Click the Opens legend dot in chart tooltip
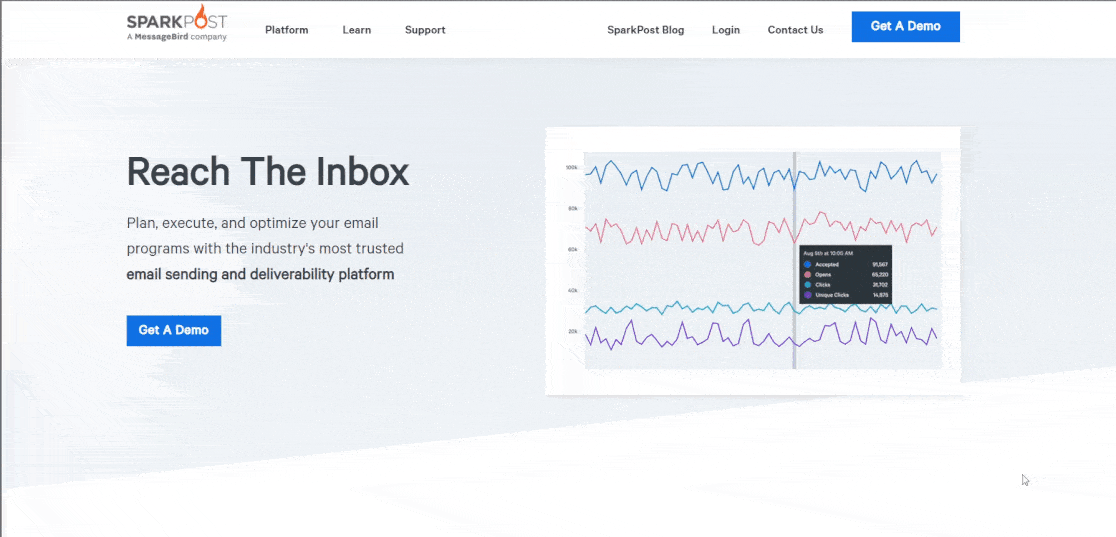Screen dimensions: 1116x537 point(807,275)
